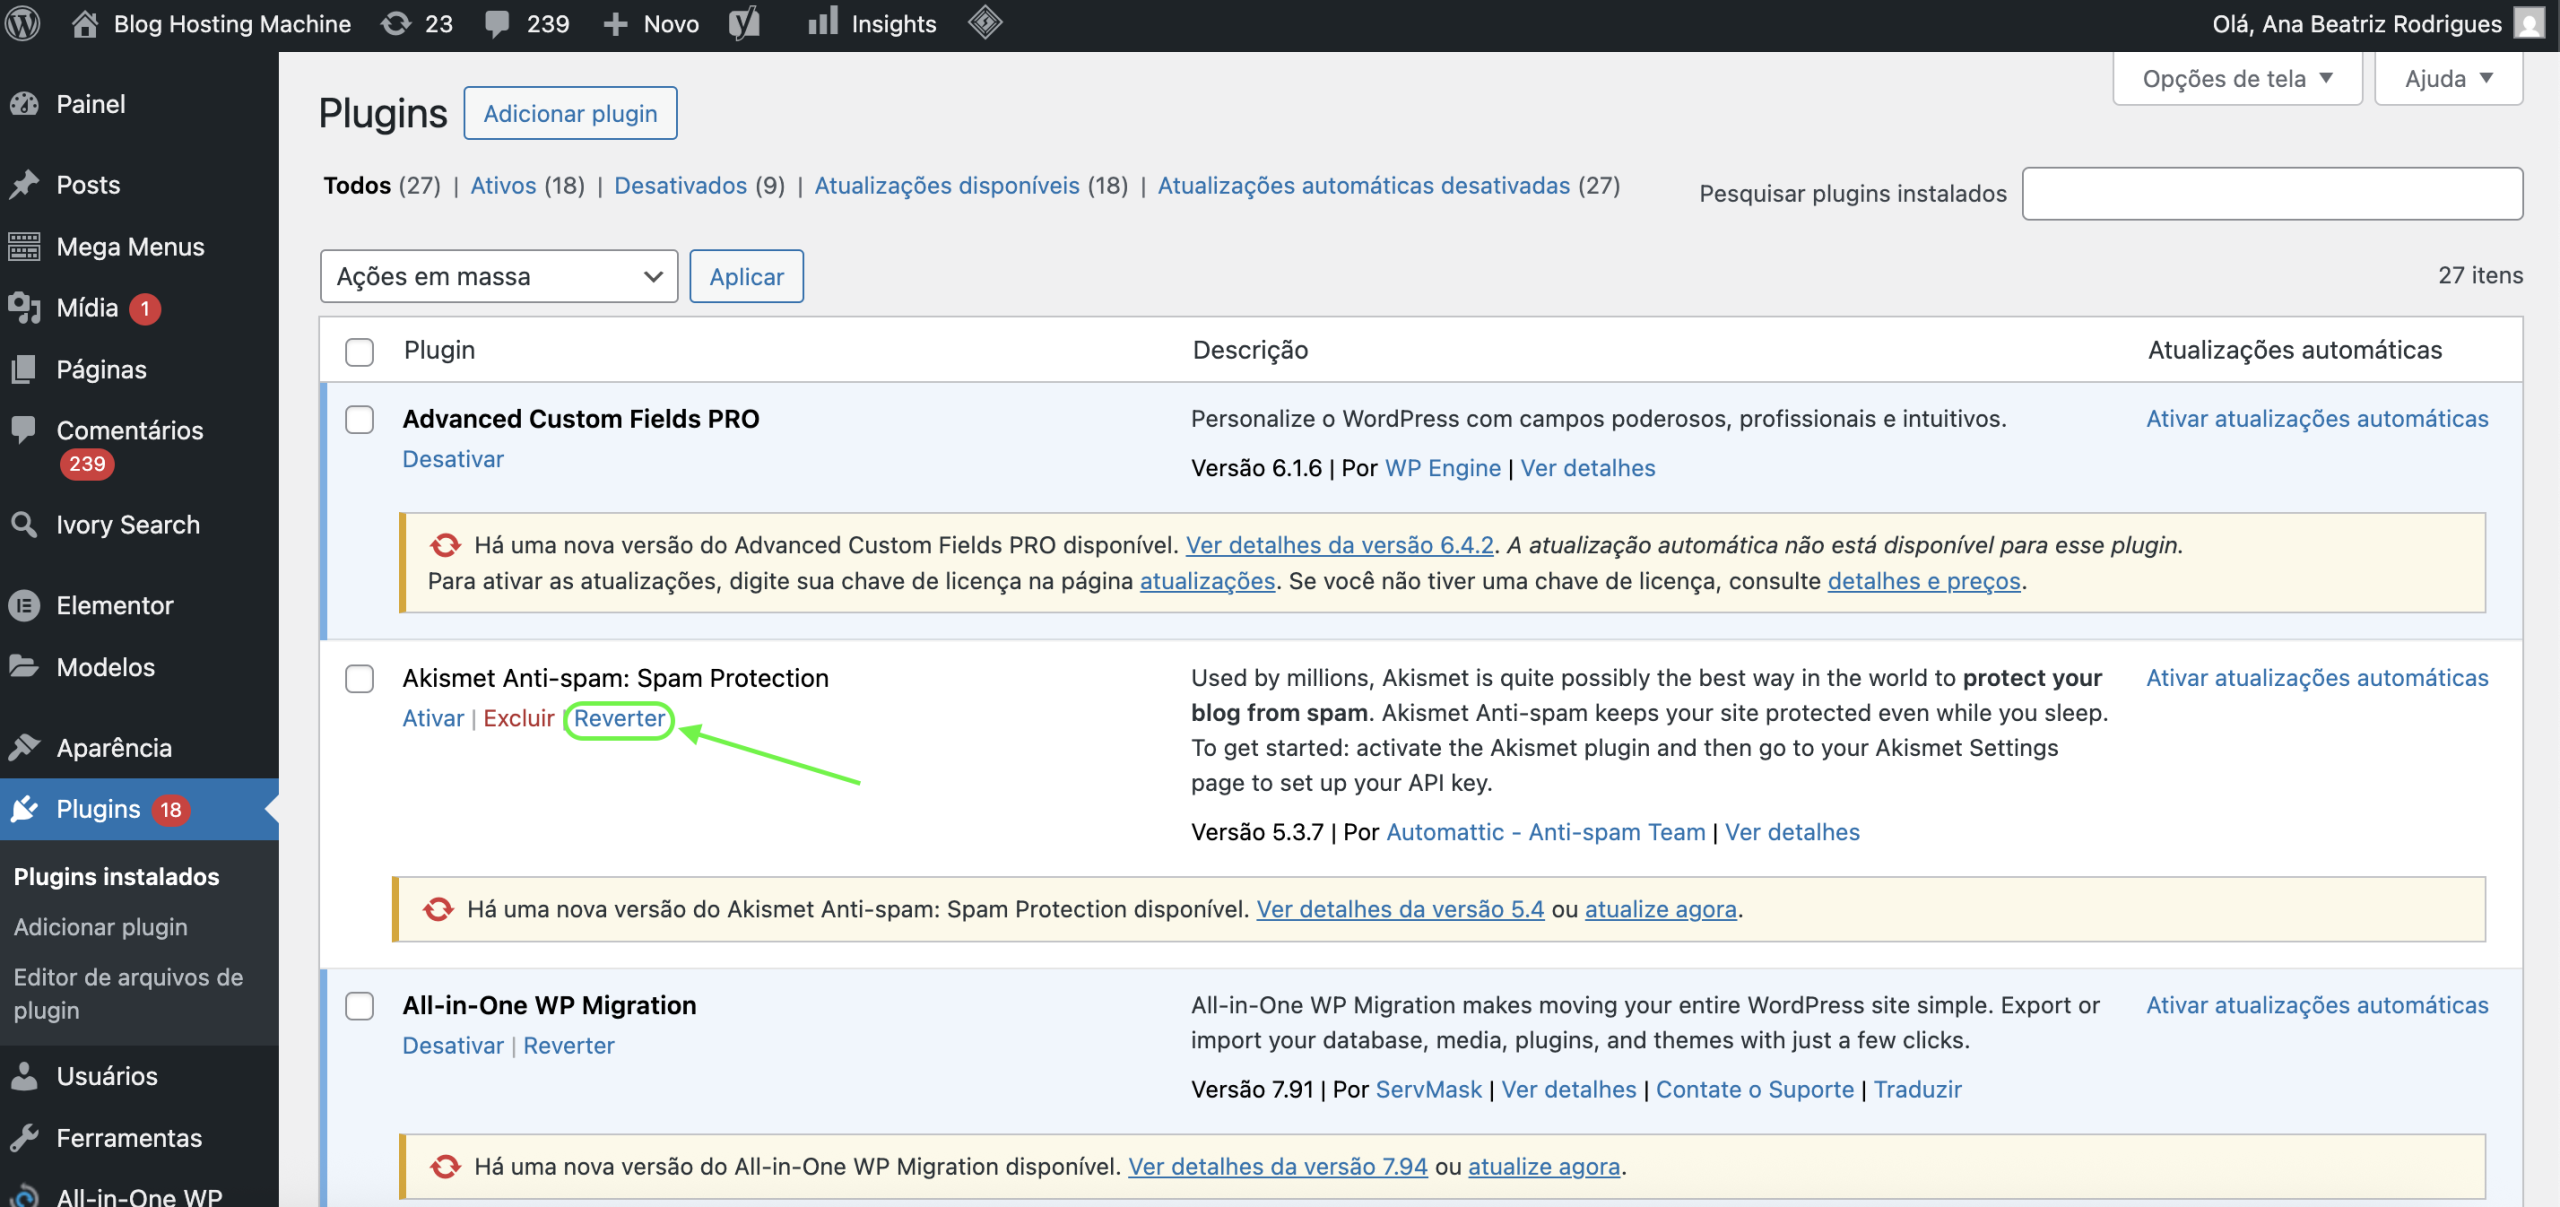This screenshot has height=1207, width=2560.
Task: Open the WordPress logo menu
Action: (x=23, y=23)
